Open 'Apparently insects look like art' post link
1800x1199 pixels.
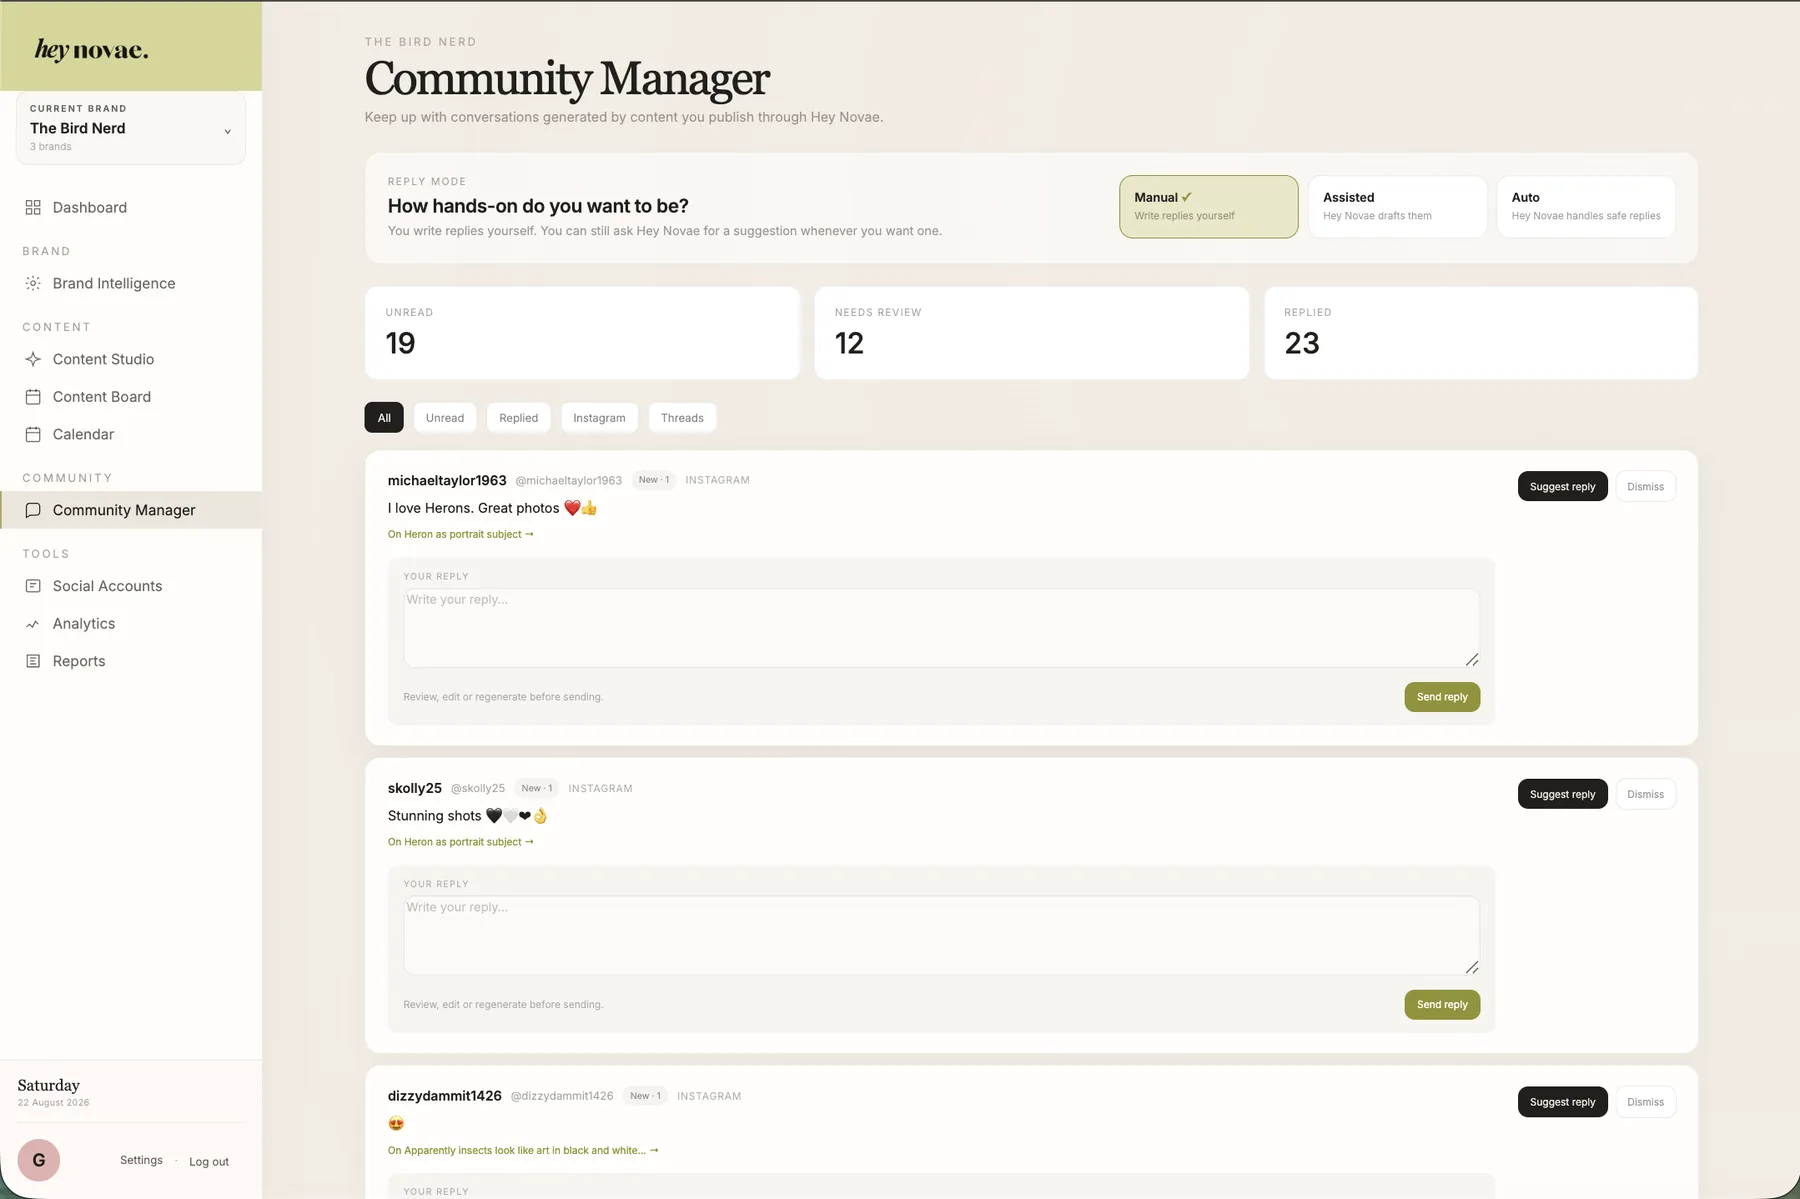pos(523,1150)
